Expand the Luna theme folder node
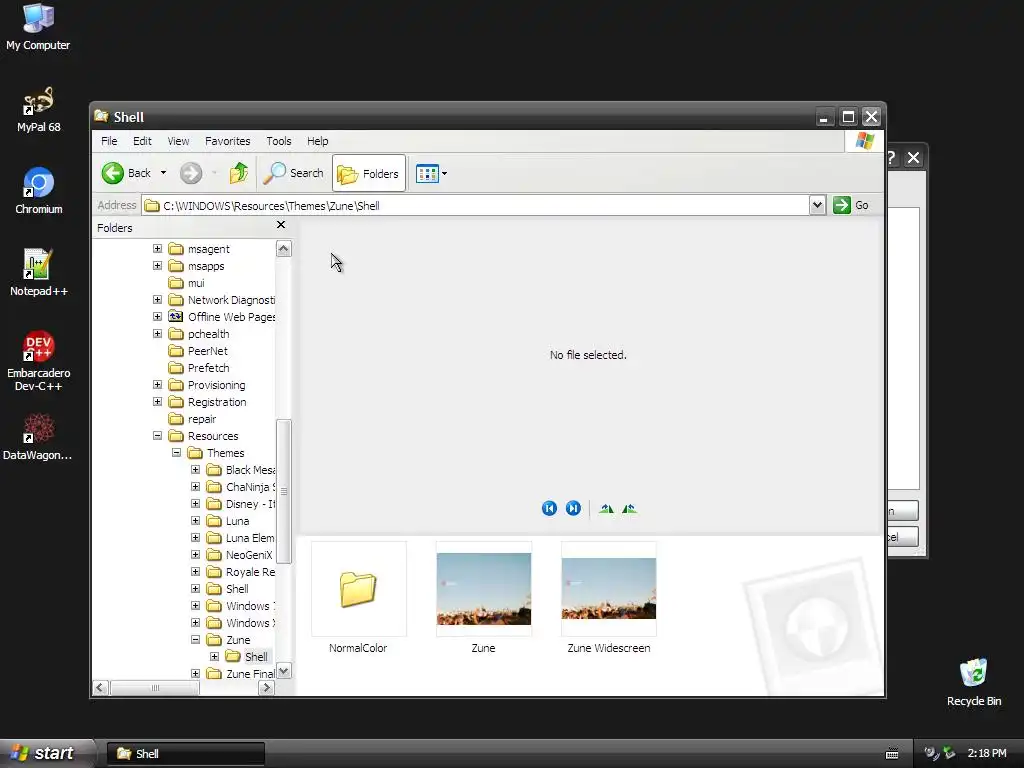This screenshot has height=768, width=1024. (195, 520)
